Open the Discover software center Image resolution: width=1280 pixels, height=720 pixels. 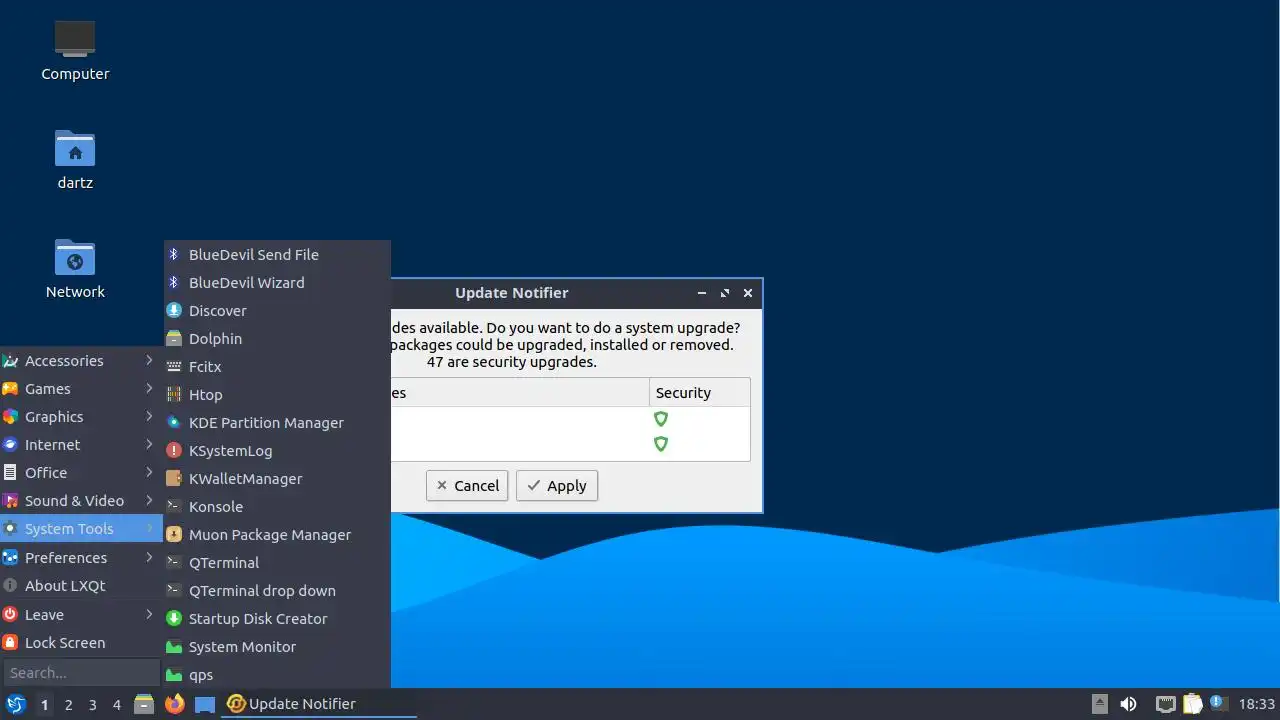[277, 310]
